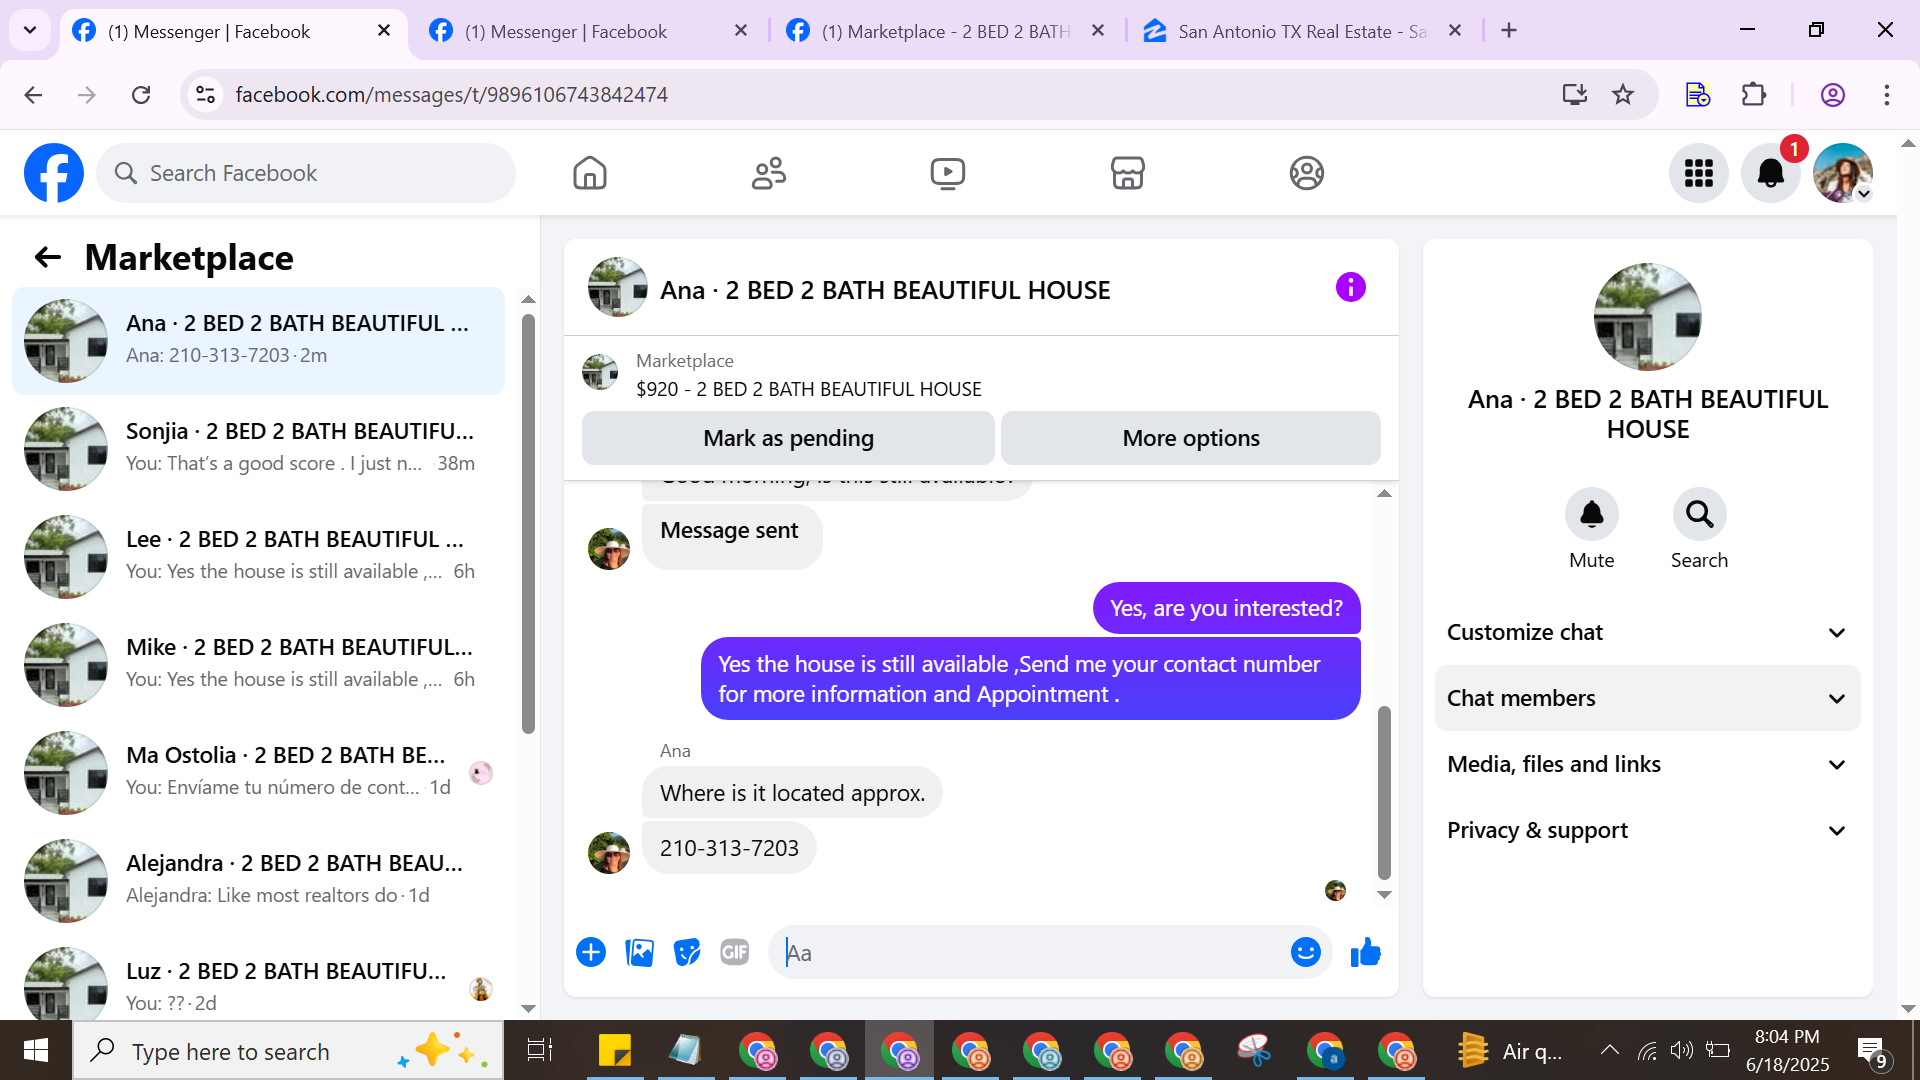
Task: Attach a photo using the image icon
Action: point(639,952)
